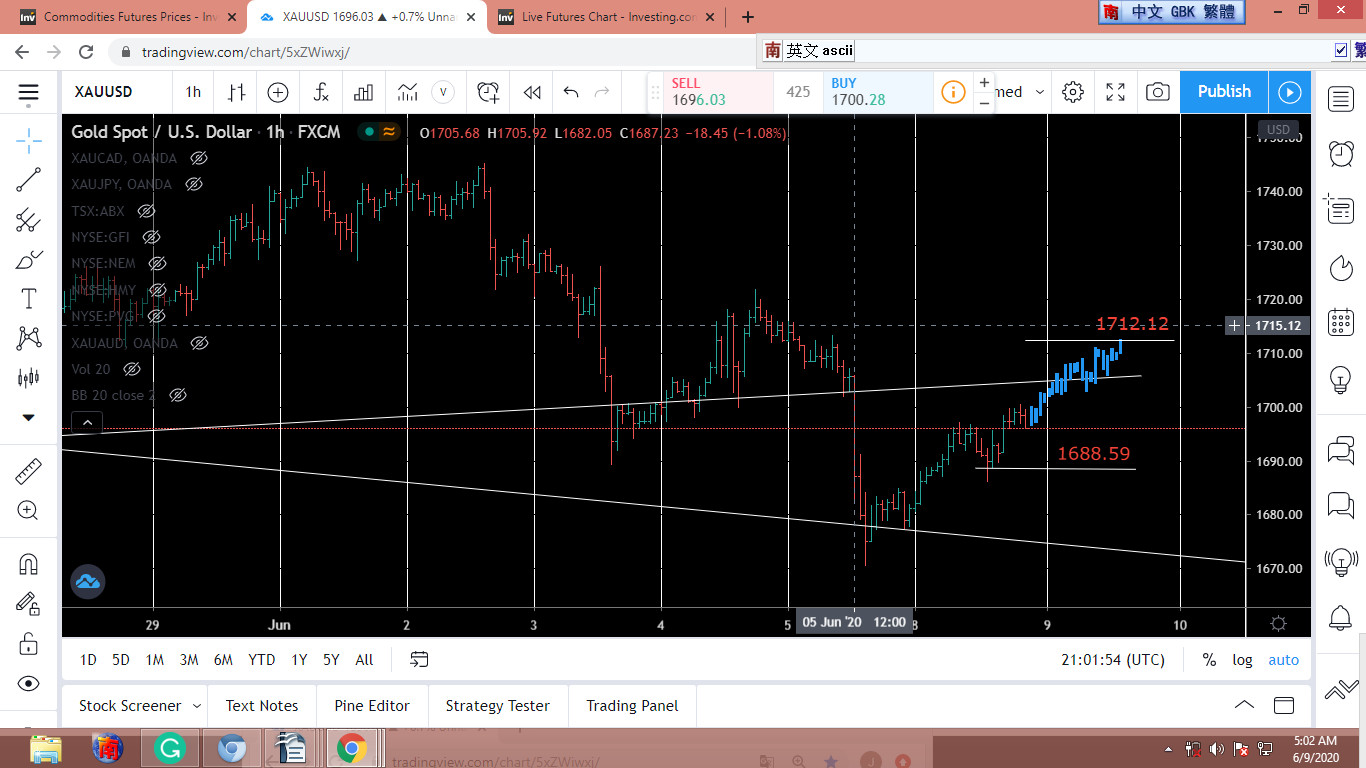
Task: Open the Ideas lightbulb icon in right sidebar
Action: [1340, 380]
